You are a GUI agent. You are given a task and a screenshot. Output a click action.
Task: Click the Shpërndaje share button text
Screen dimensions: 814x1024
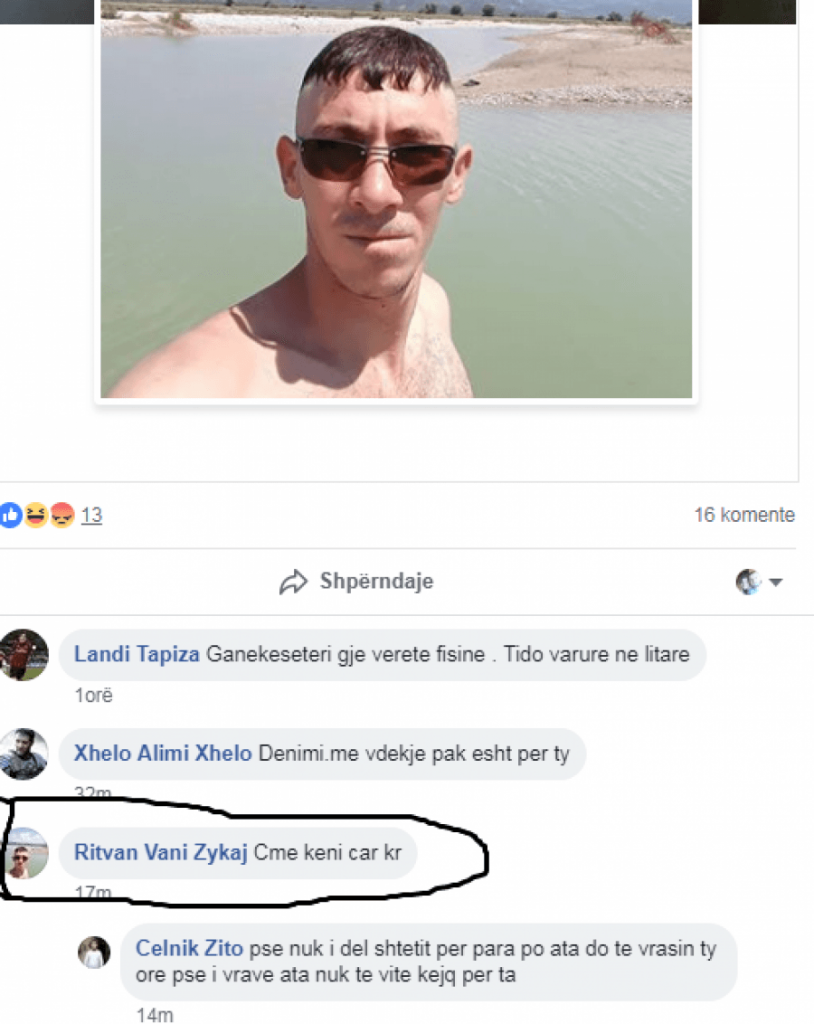376,581
